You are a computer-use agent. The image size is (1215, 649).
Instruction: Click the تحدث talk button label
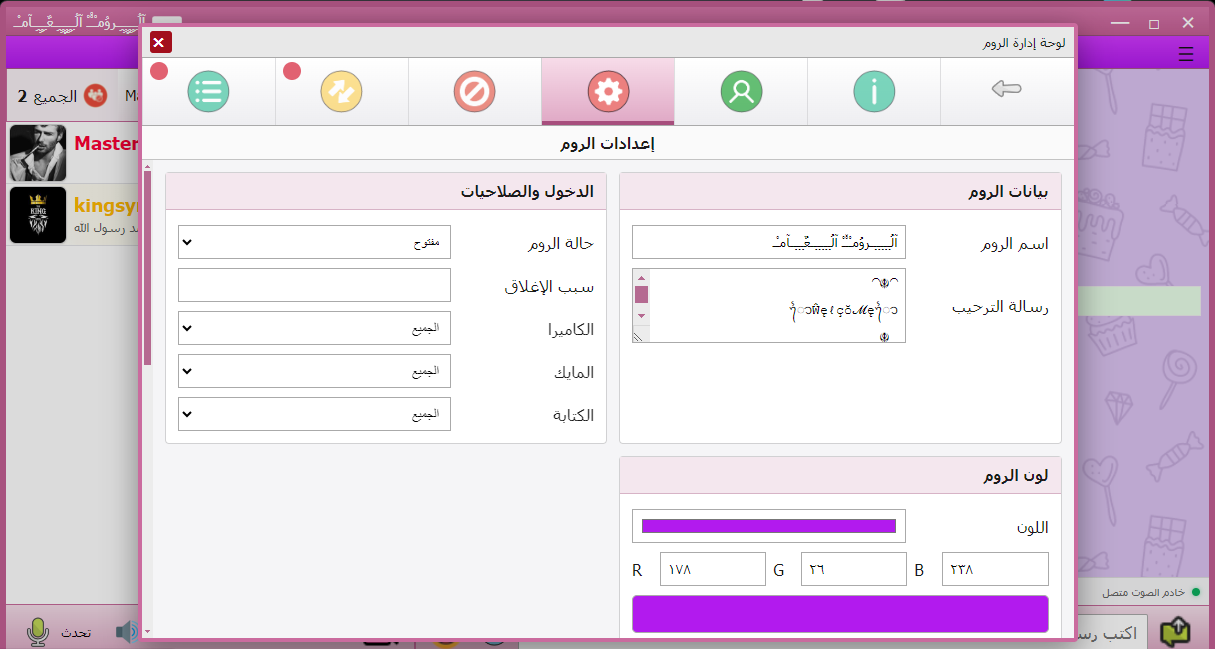(x=76, y=633)
